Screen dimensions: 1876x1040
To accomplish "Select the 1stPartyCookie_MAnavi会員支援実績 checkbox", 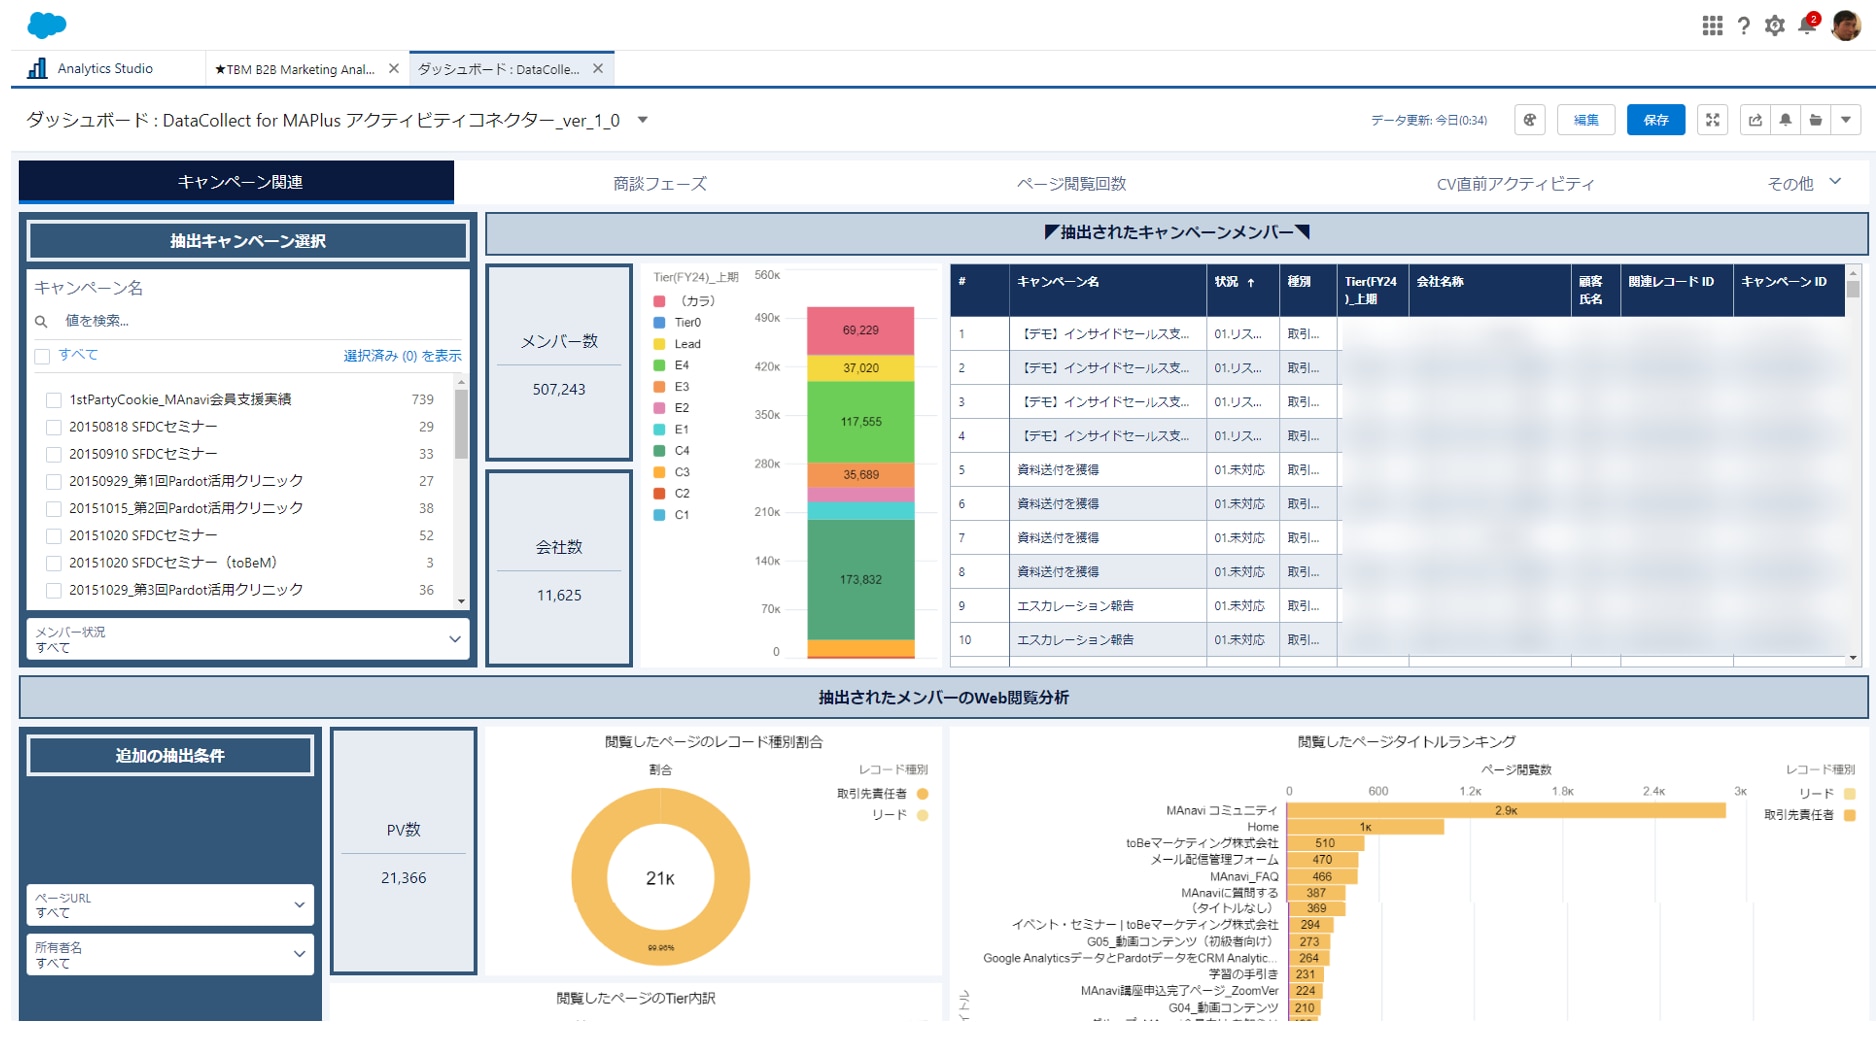I will (54, 400).
